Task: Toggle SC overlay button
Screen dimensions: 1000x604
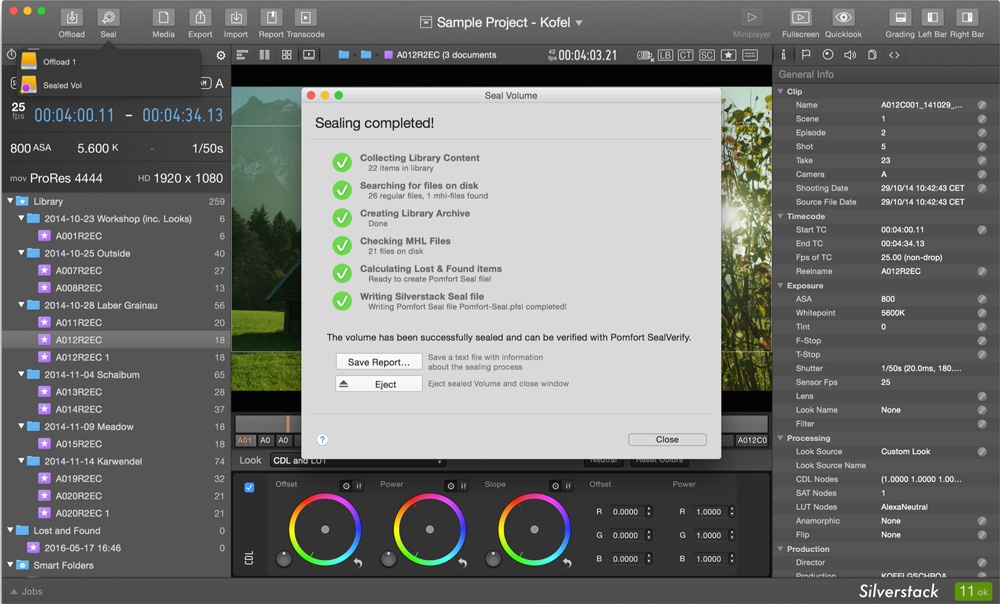Action: coord(707,55)
